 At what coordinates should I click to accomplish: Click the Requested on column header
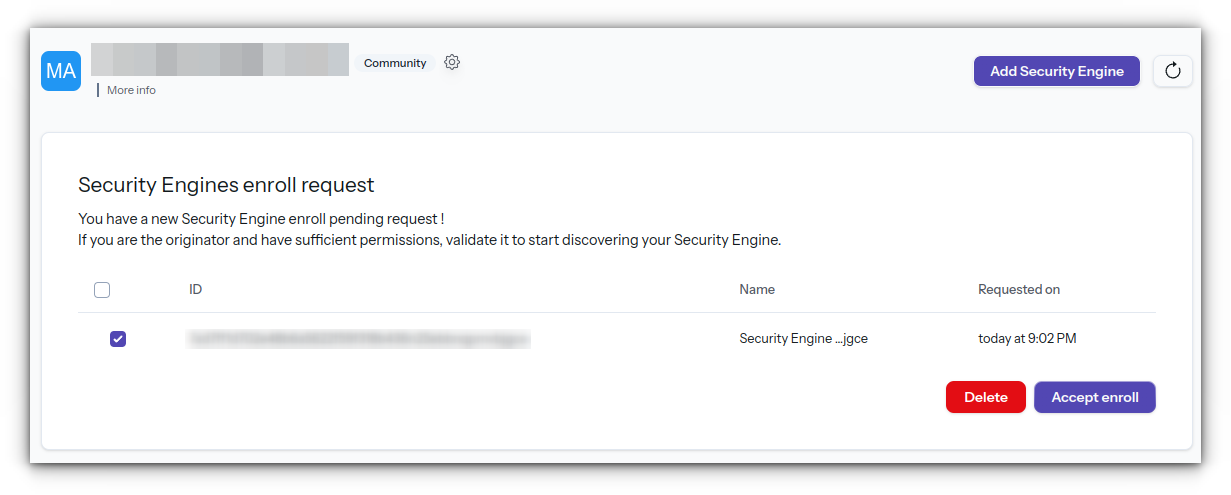point(1019,289)
